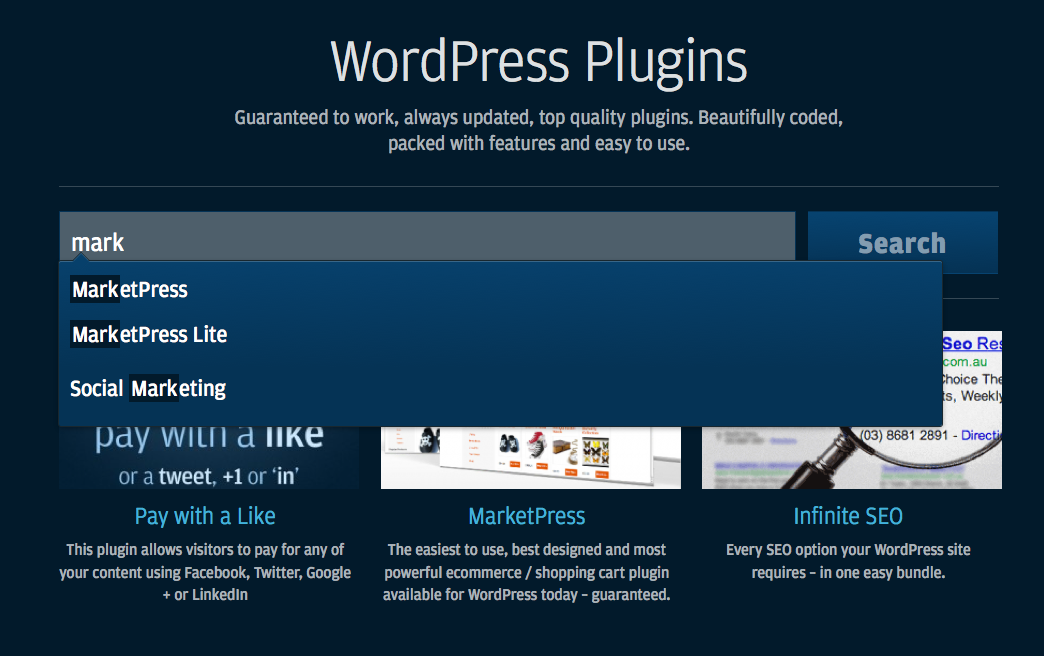
Task: Click the phone number in the SEO image
Action: (x=904, y=436)
